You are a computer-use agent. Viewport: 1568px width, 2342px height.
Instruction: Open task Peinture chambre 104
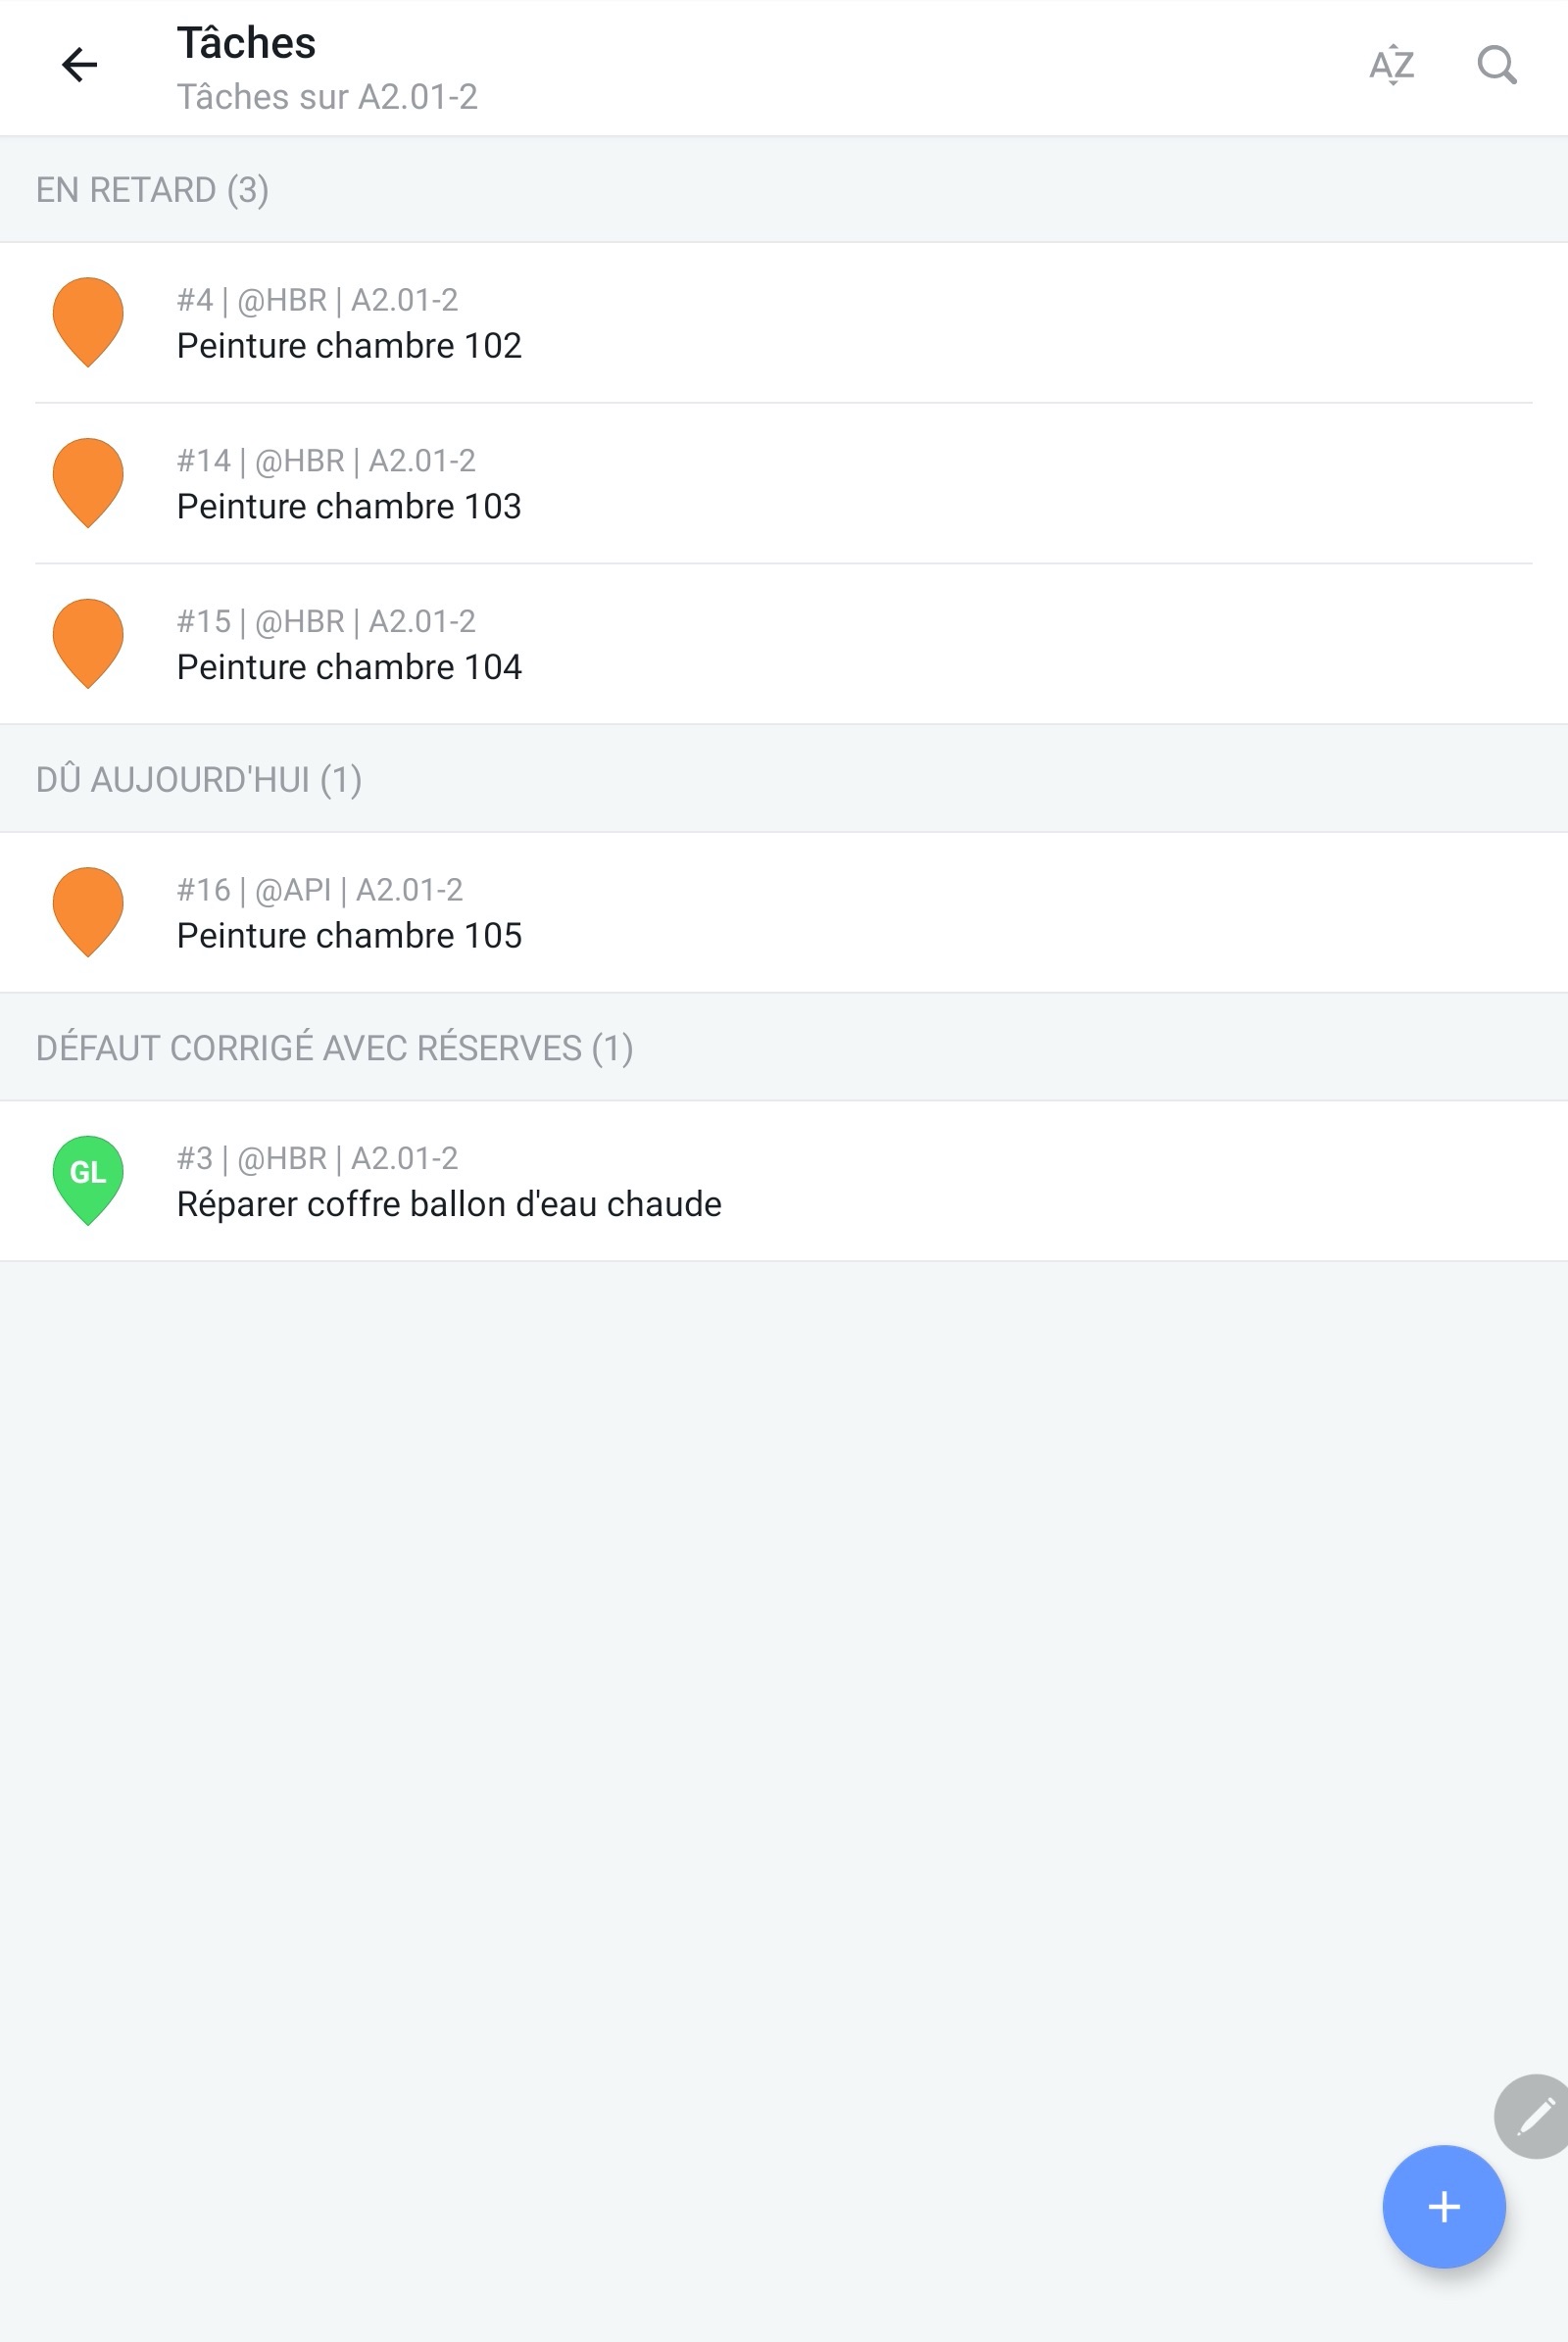click(784, 644)
